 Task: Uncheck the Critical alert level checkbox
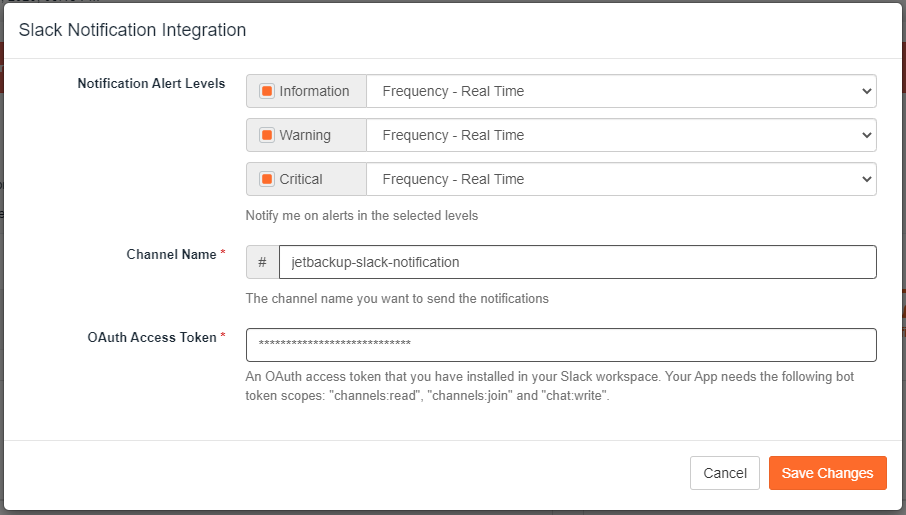tap(266, 179)
